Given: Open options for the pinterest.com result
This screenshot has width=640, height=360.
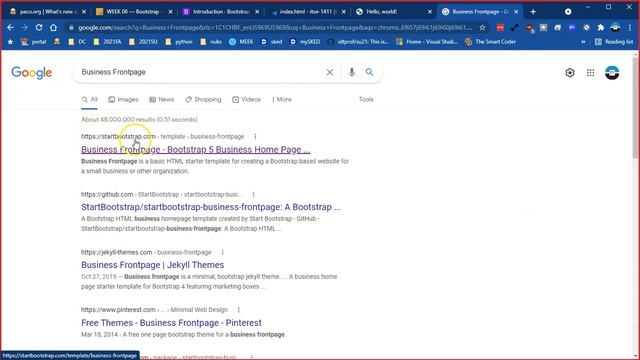Looking at the screenshot, I should [238, 310].
